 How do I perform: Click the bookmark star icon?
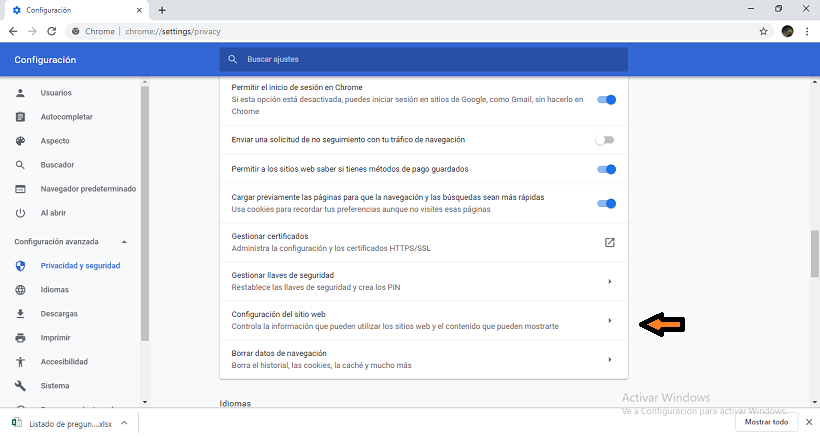point(764,31)
